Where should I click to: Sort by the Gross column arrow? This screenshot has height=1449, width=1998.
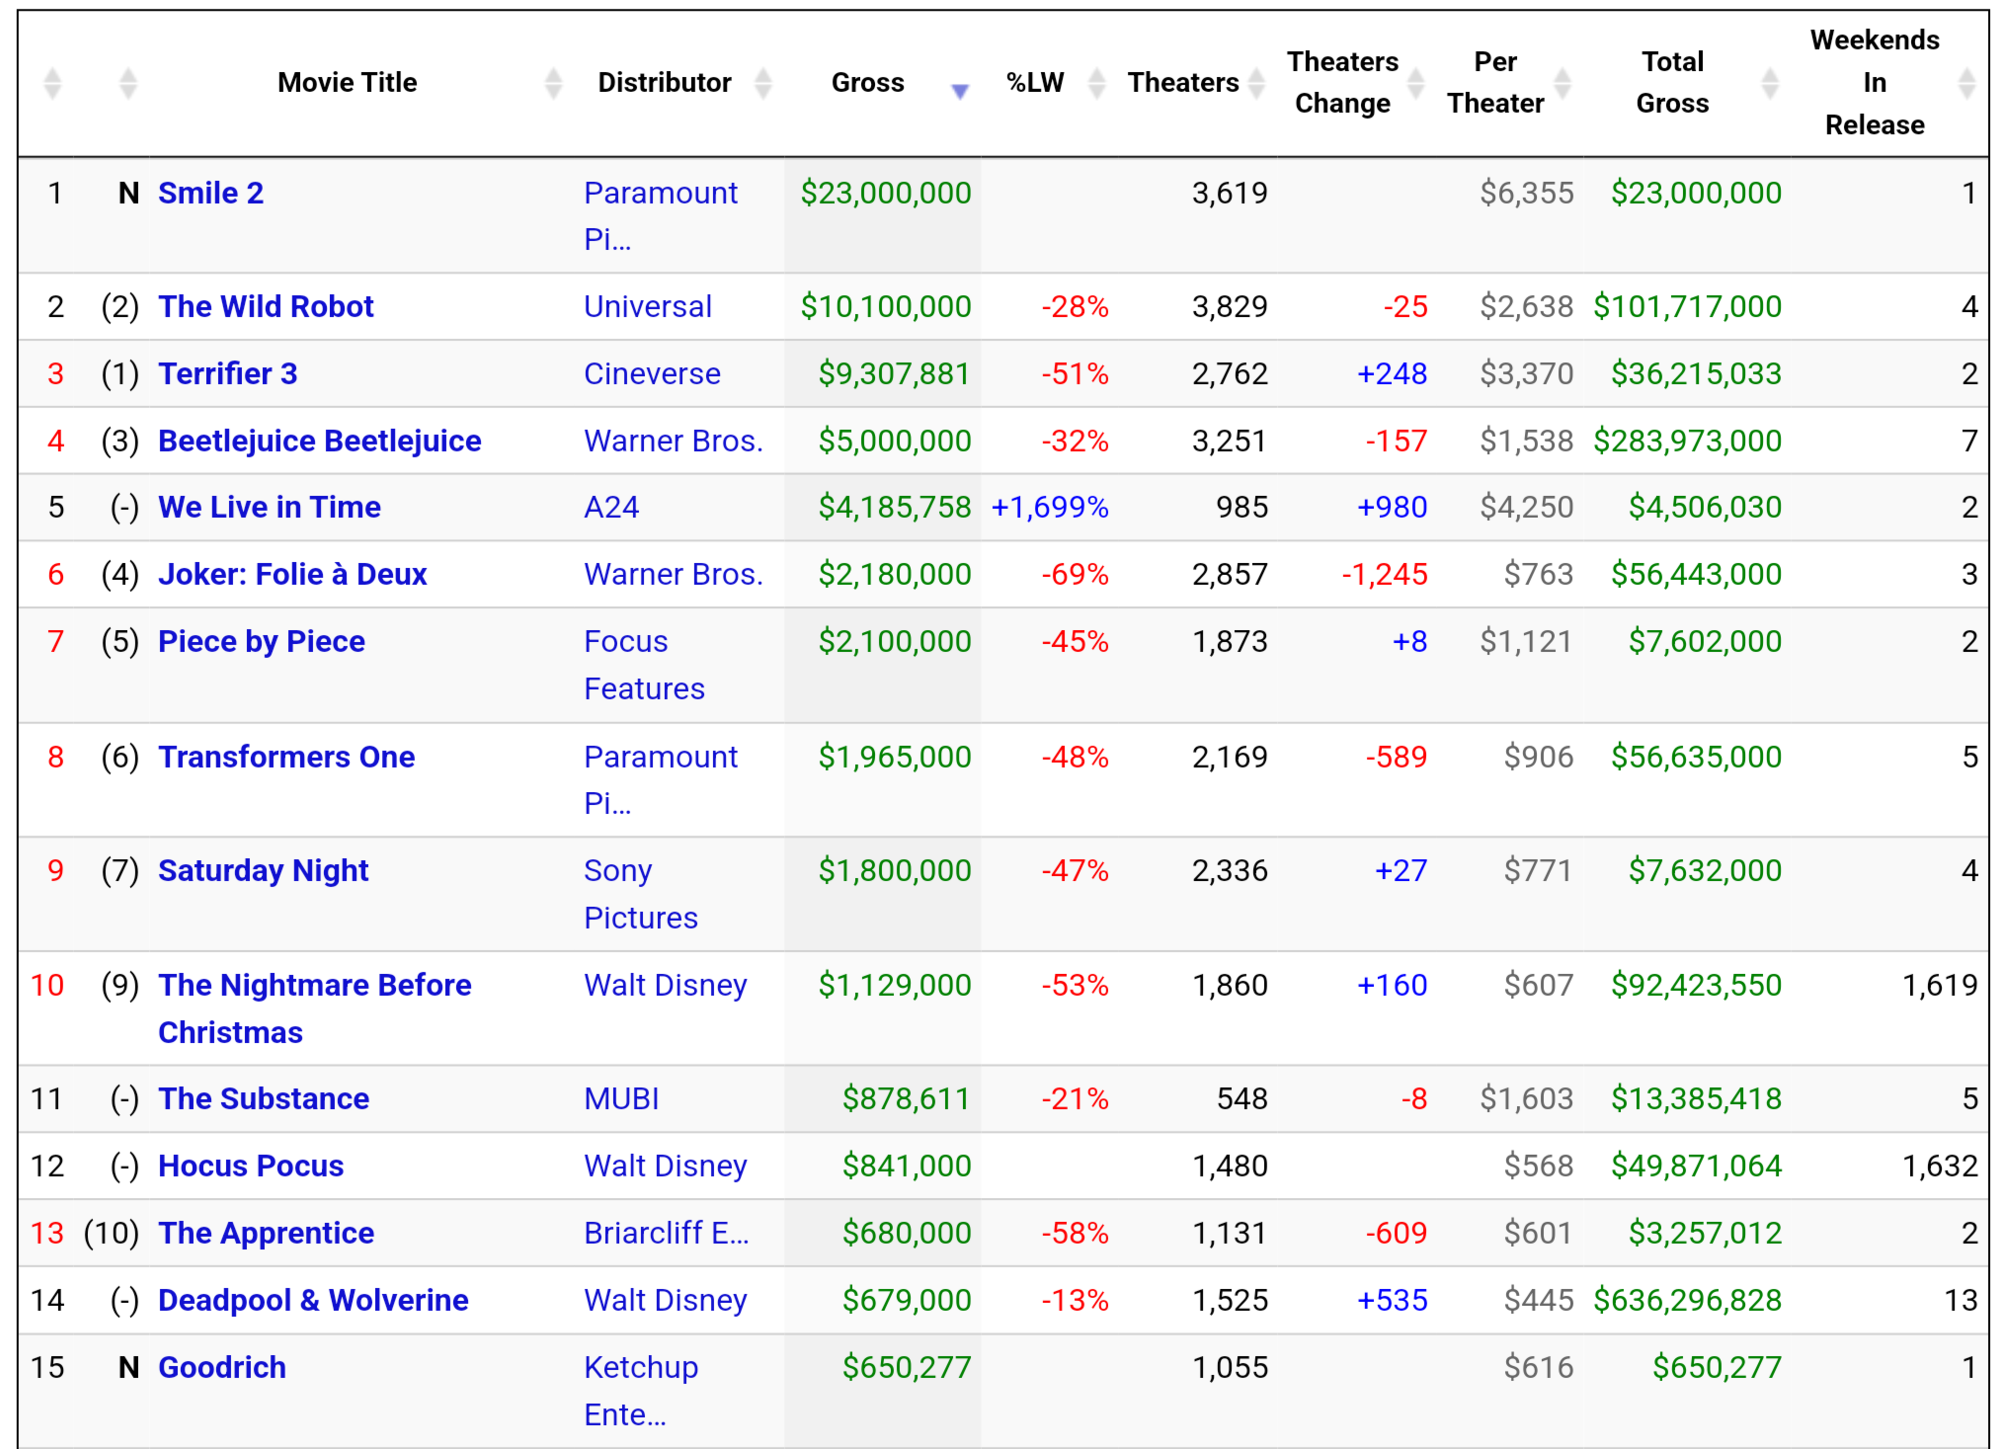click(959, 90)
